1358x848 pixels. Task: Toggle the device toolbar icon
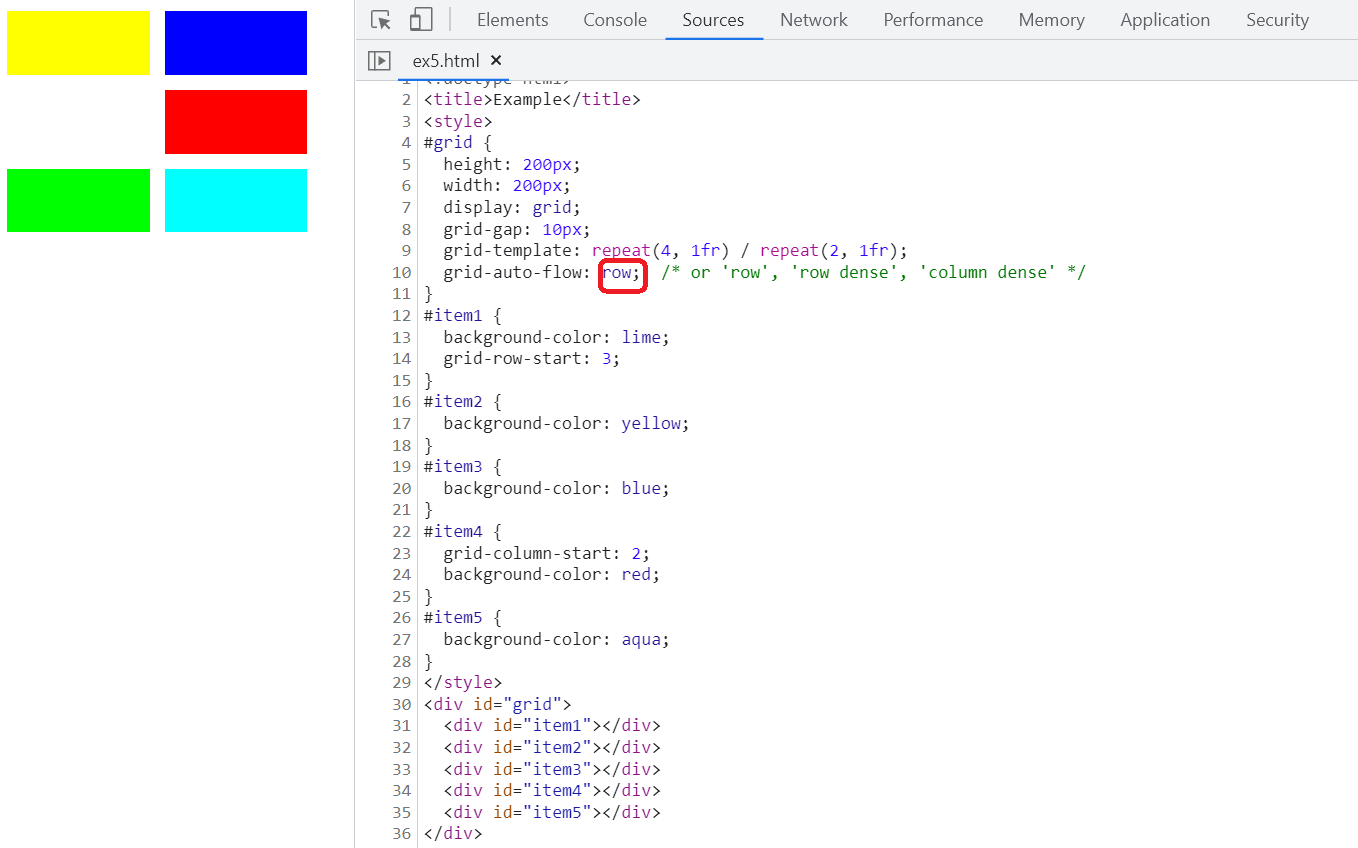tap(421, 20)
